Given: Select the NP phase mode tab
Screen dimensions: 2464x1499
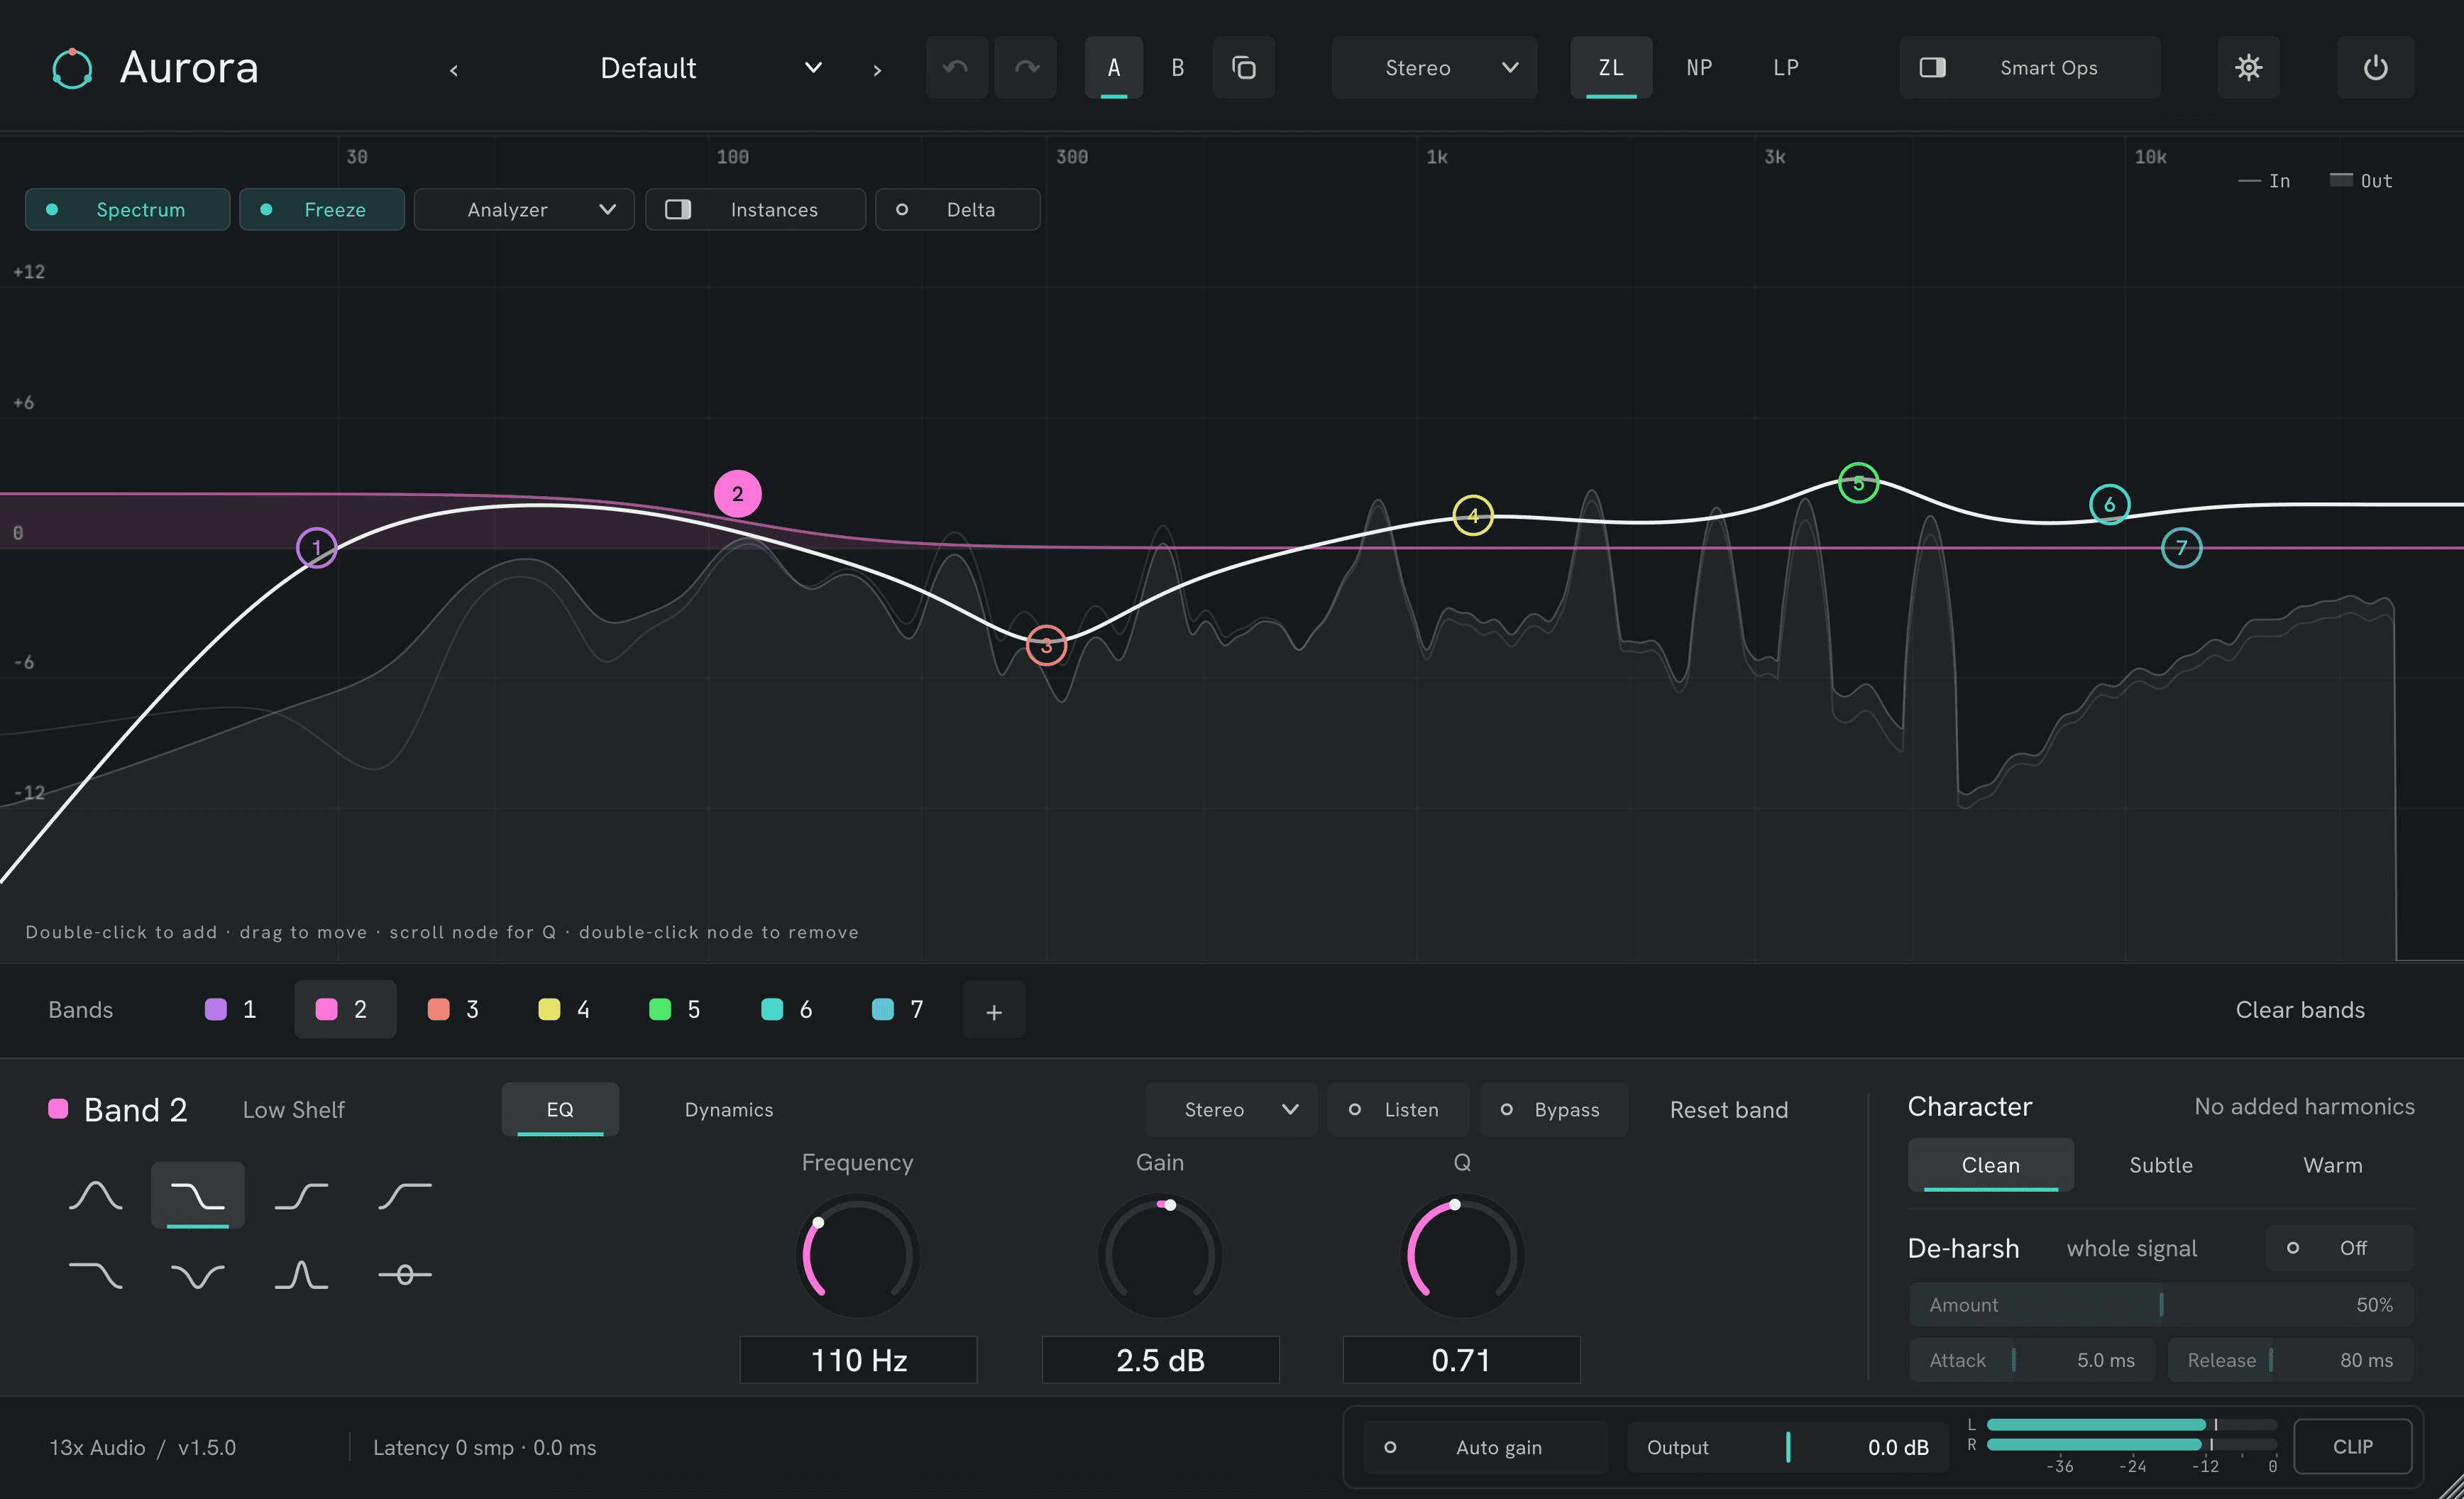Looking at the screenshot, I should [1698, 68].
